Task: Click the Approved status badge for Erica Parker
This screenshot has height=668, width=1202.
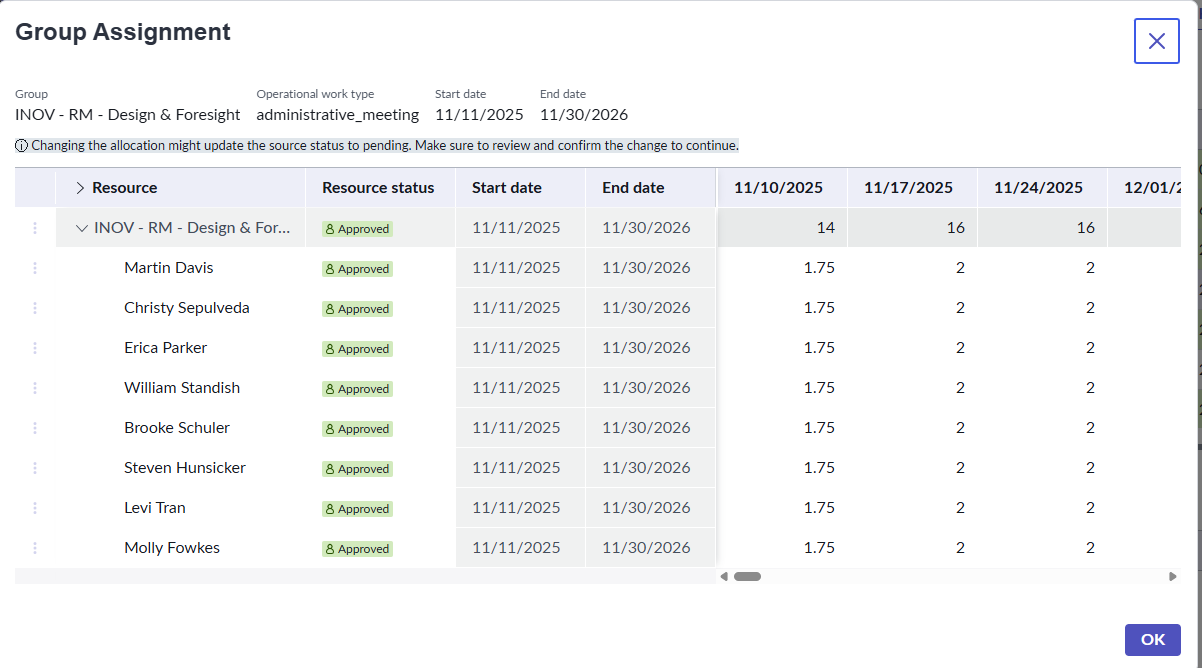Action: pos(357,349)
